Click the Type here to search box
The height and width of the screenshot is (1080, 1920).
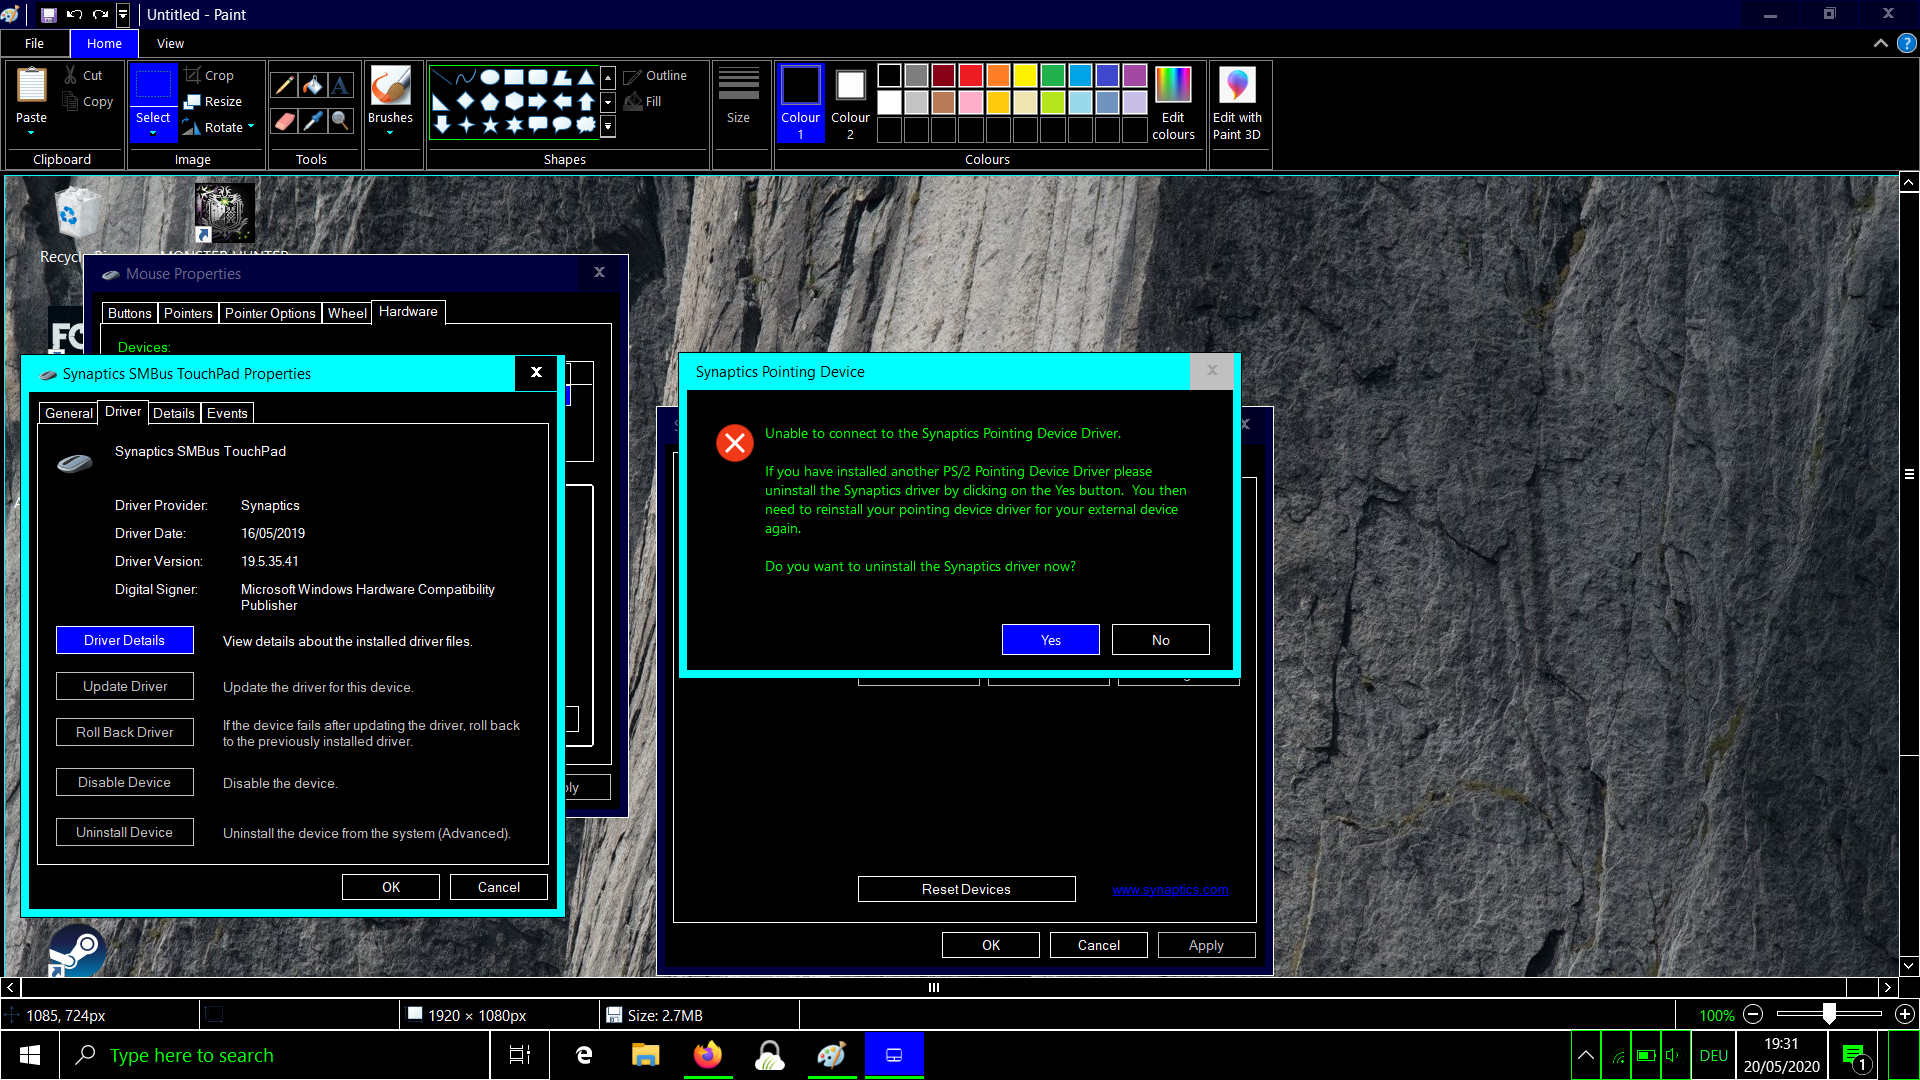tap(275, 1055)
